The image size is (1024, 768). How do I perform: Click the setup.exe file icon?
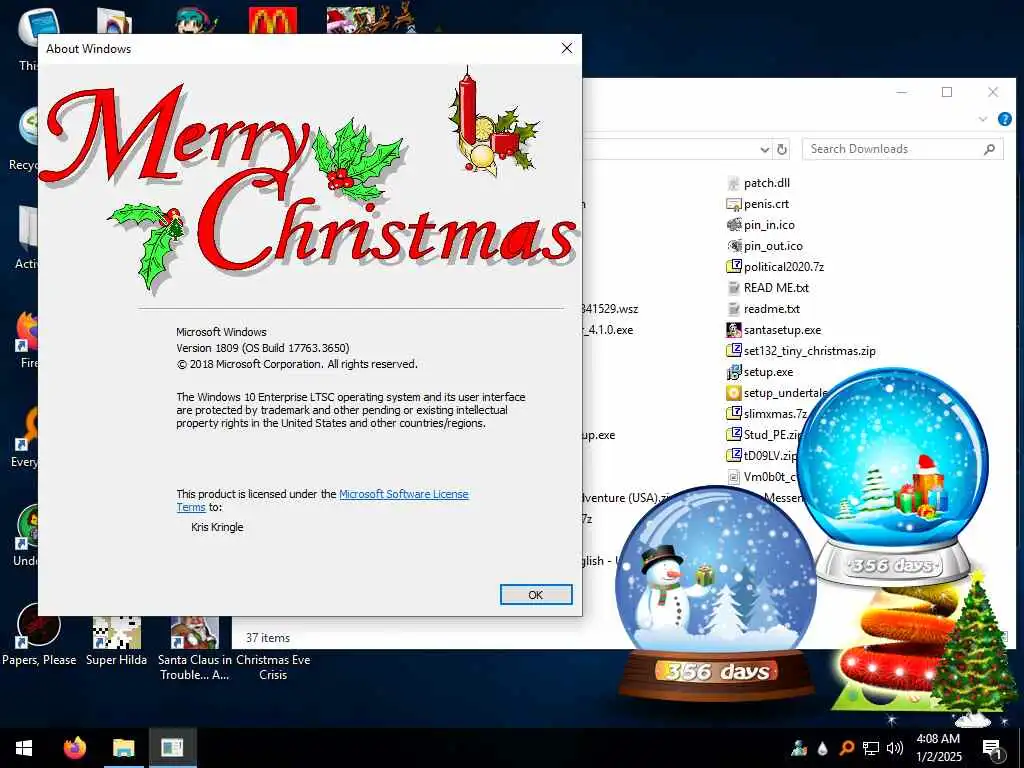(734, 372)
